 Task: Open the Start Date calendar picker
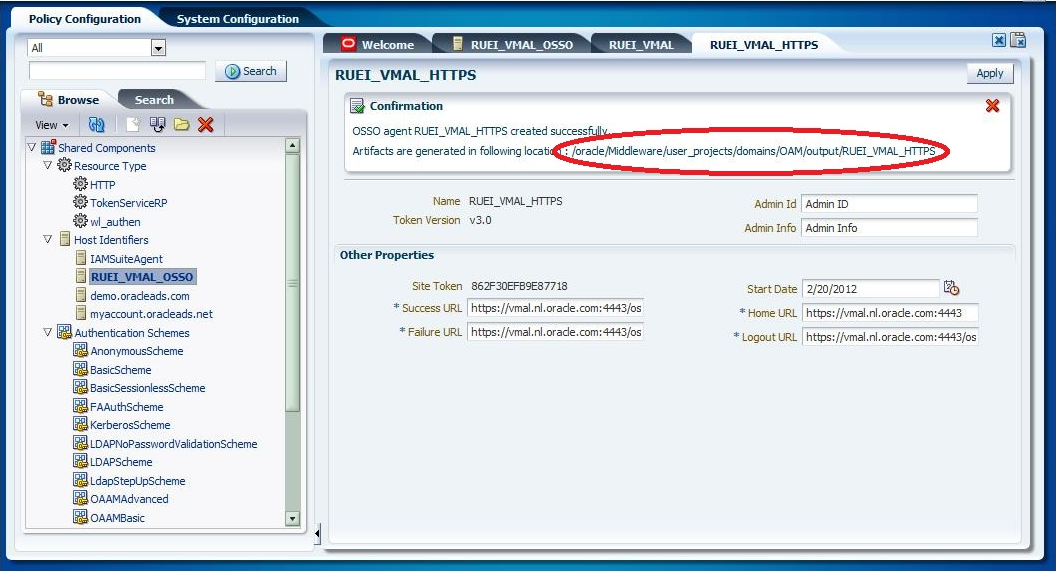tap(951, 288)
